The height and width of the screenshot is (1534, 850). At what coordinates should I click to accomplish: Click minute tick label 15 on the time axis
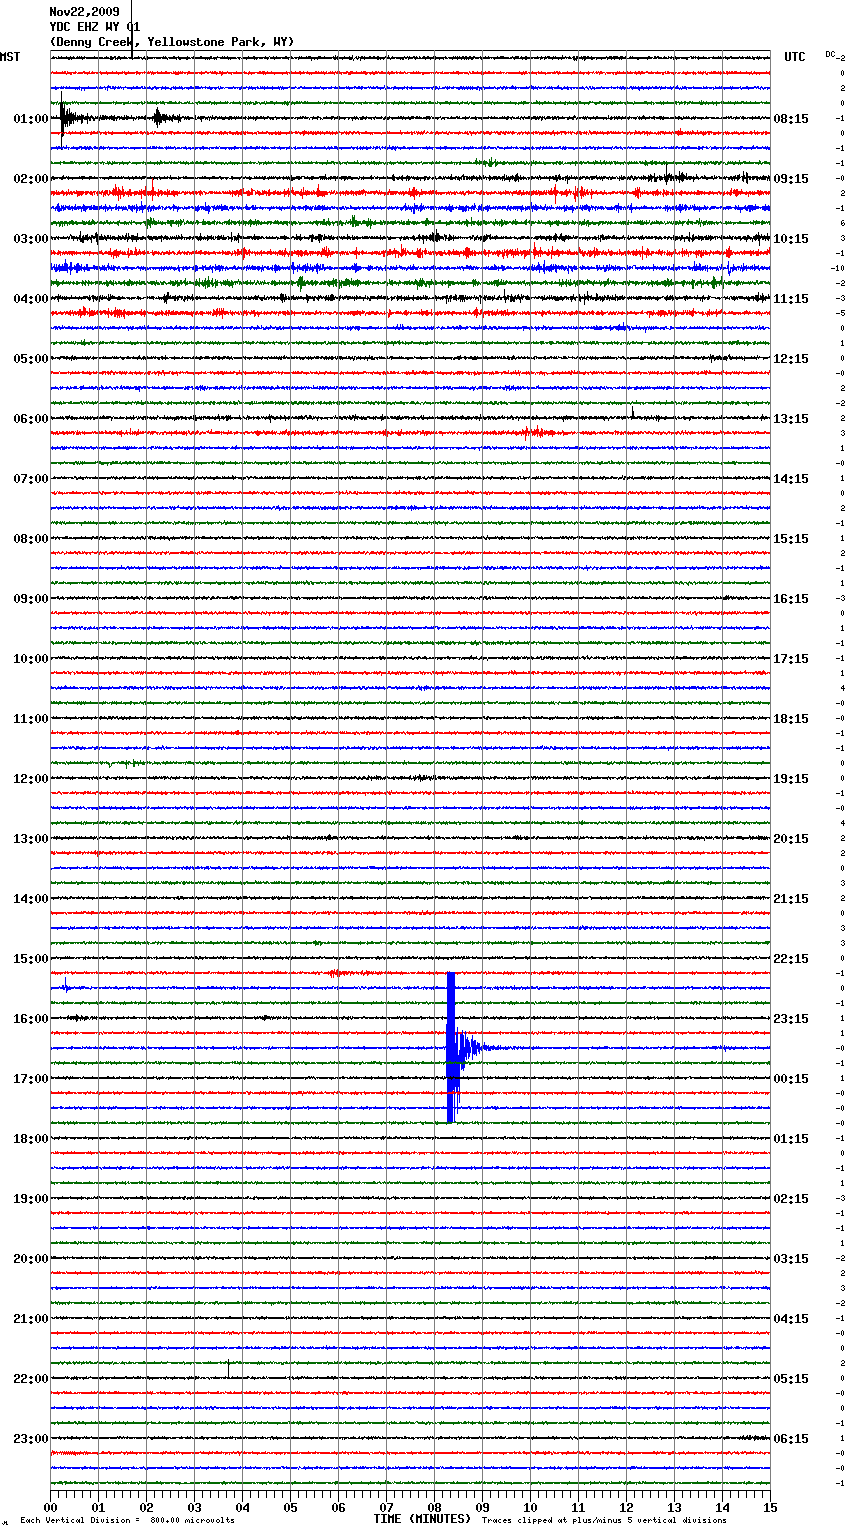pos(770,1507)
